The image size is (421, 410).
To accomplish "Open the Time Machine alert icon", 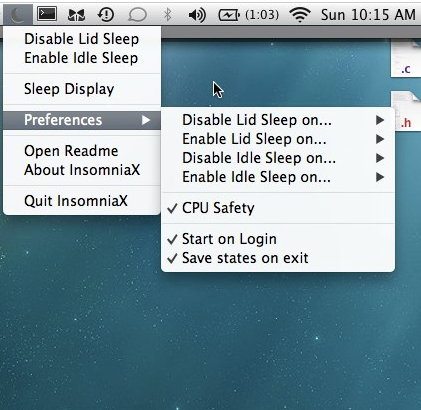I will coord(106,15).
